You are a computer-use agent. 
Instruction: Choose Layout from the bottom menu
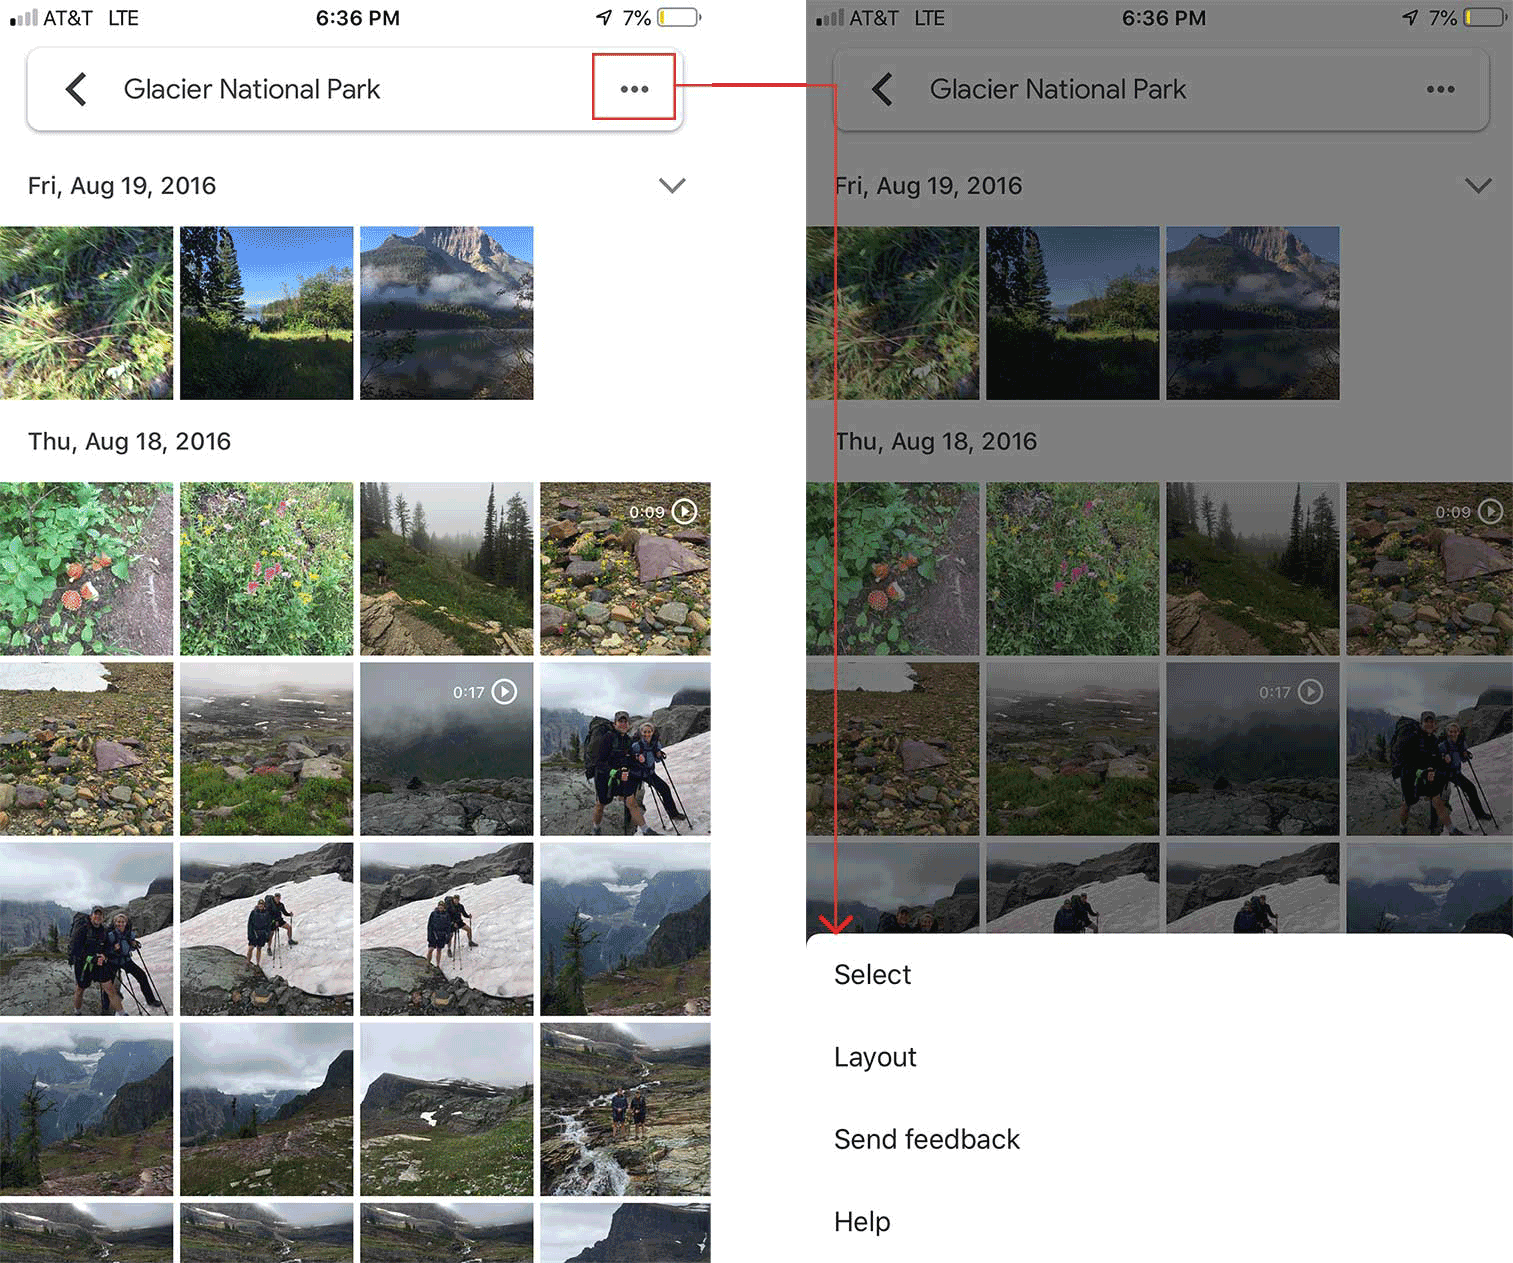pos(875,1057)
